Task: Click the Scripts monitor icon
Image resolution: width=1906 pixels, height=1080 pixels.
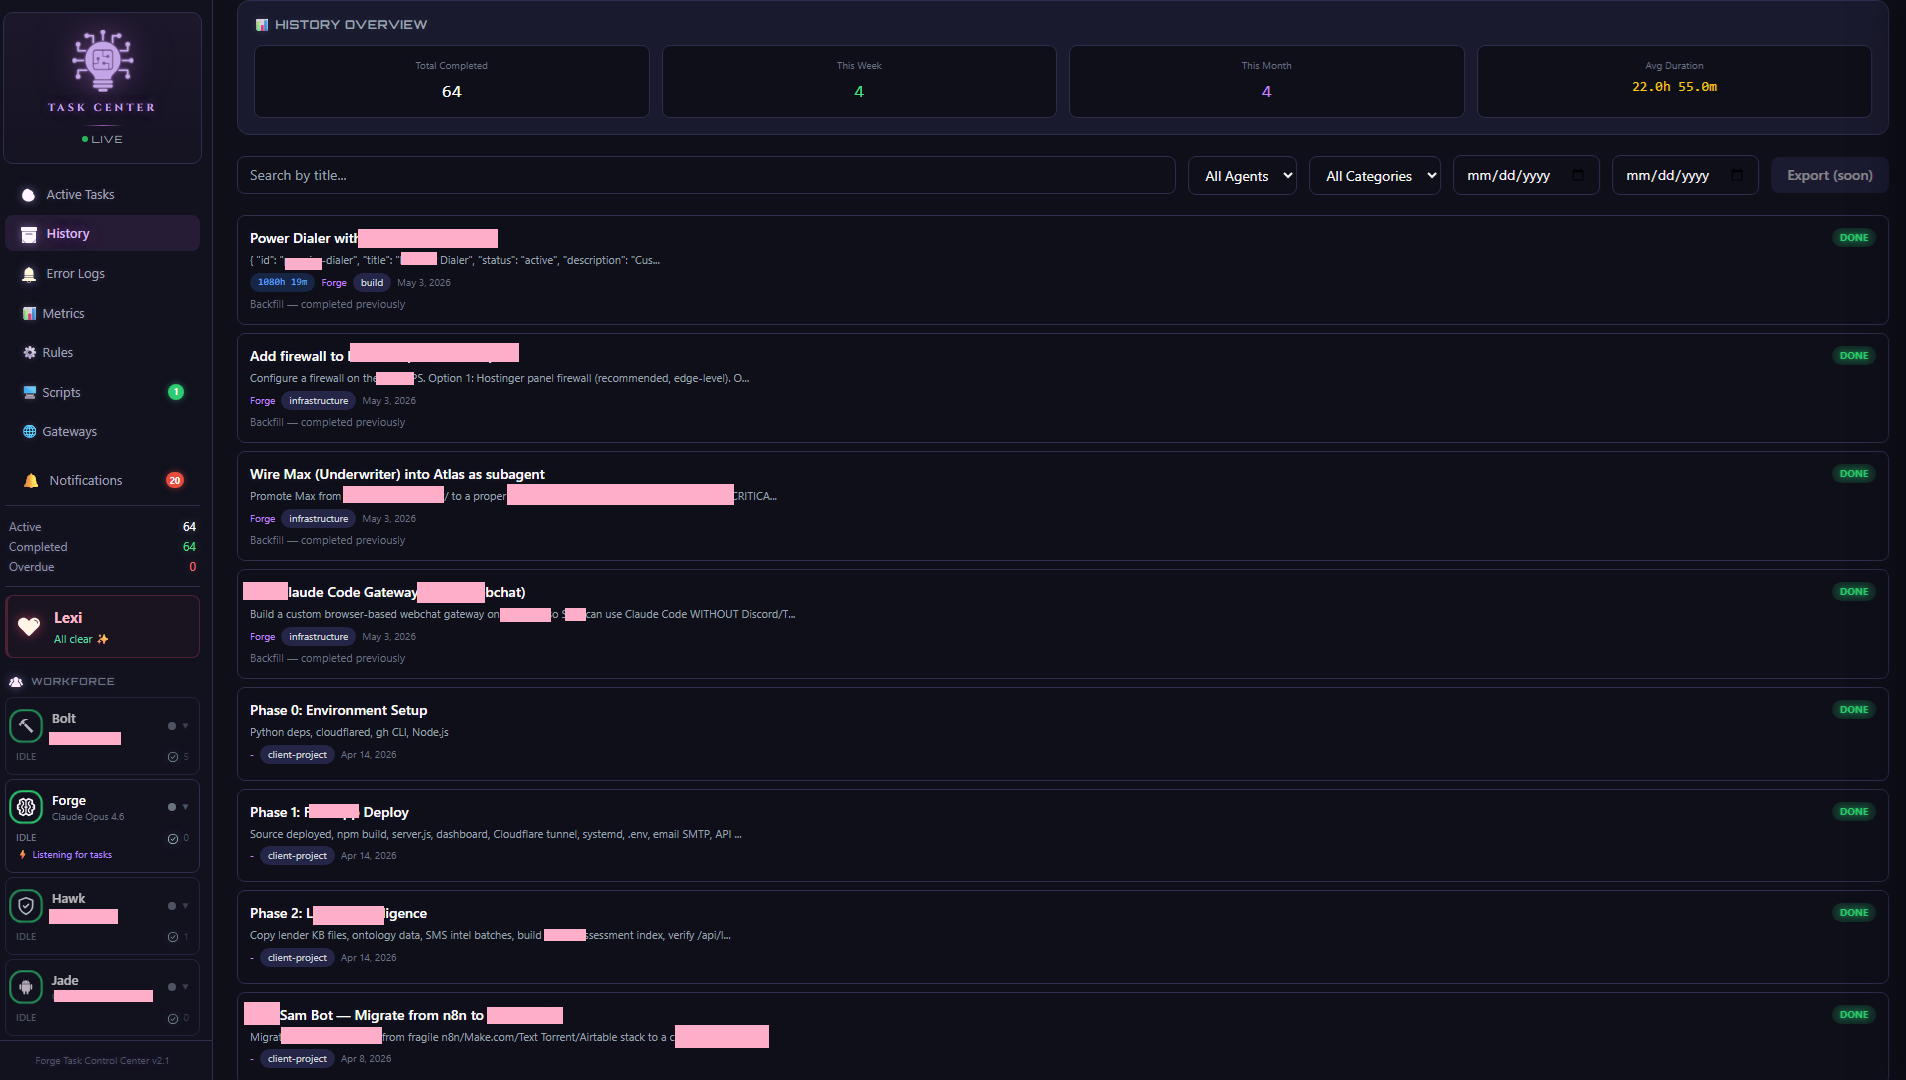Action: [x=29, y=392]
